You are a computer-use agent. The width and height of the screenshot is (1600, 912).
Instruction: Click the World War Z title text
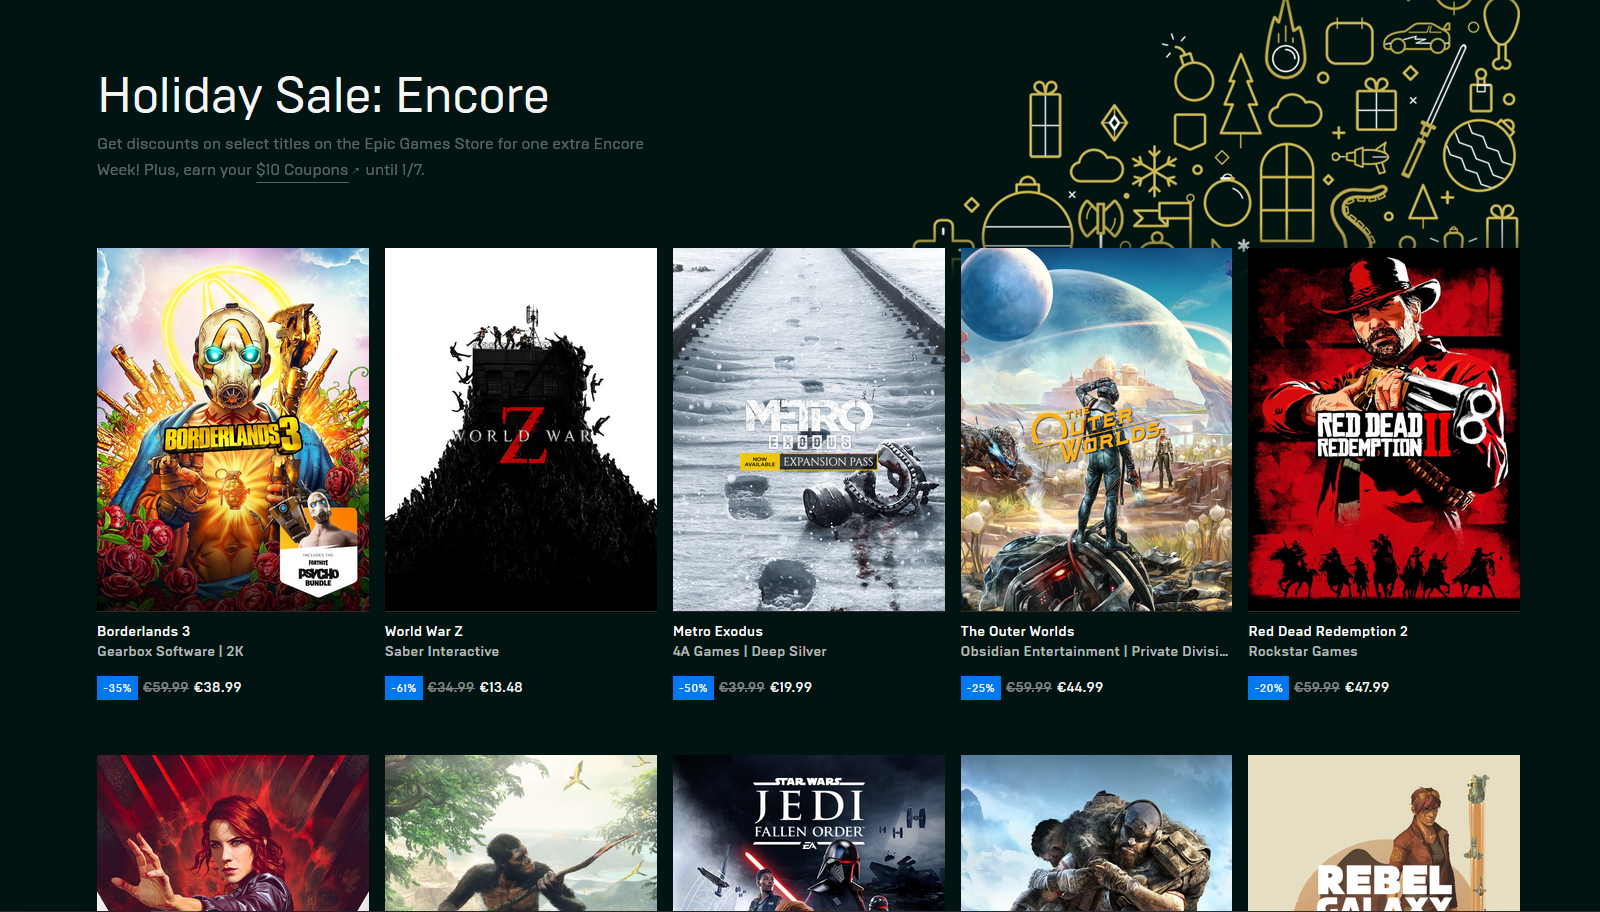[x=424, y=631]
